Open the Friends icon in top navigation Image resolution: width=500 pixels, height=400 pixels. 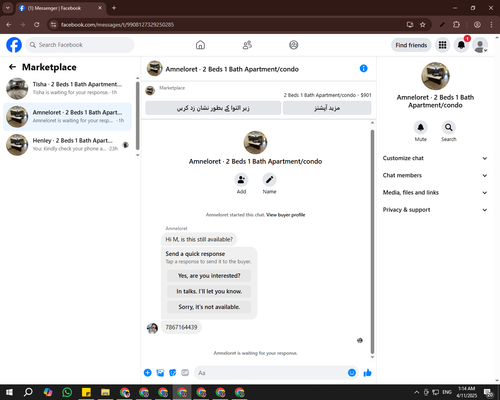click(x=247, y=45)
